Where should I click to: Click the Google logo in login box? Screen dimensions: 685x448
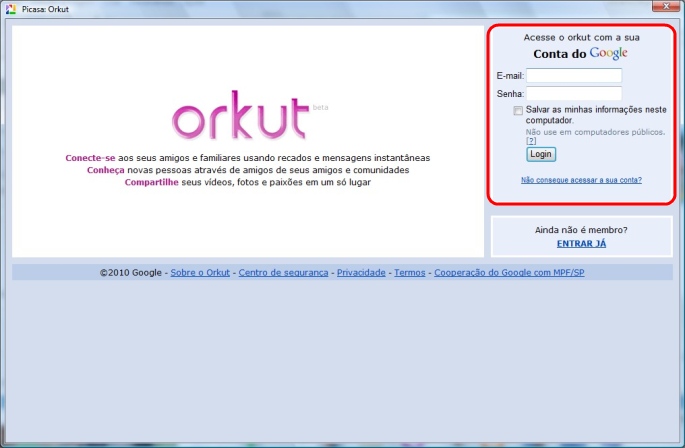click(x=608, y=53)
